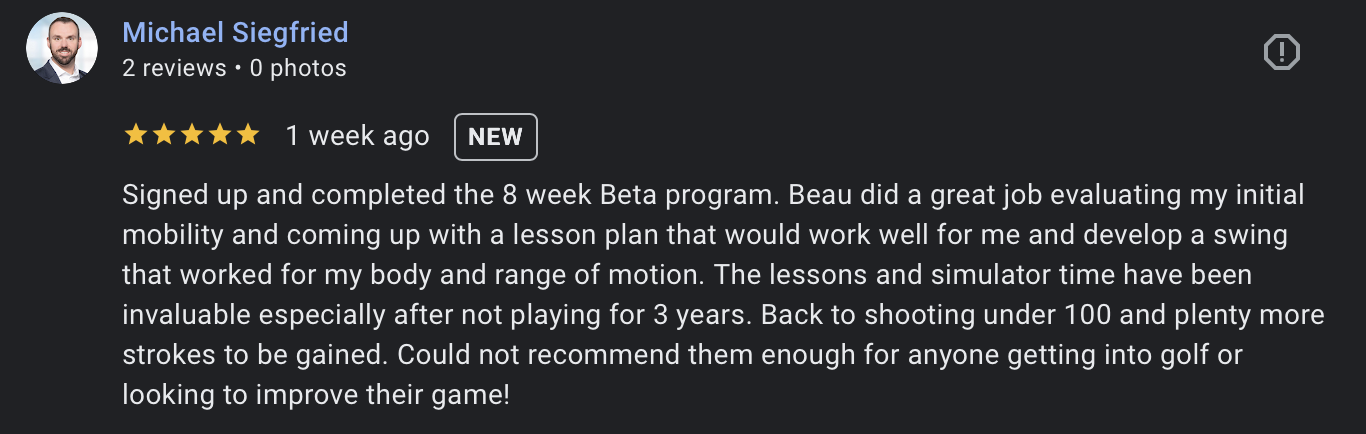Click the "2 reviews" count text

pyautogui.click(x=174, y=68)
